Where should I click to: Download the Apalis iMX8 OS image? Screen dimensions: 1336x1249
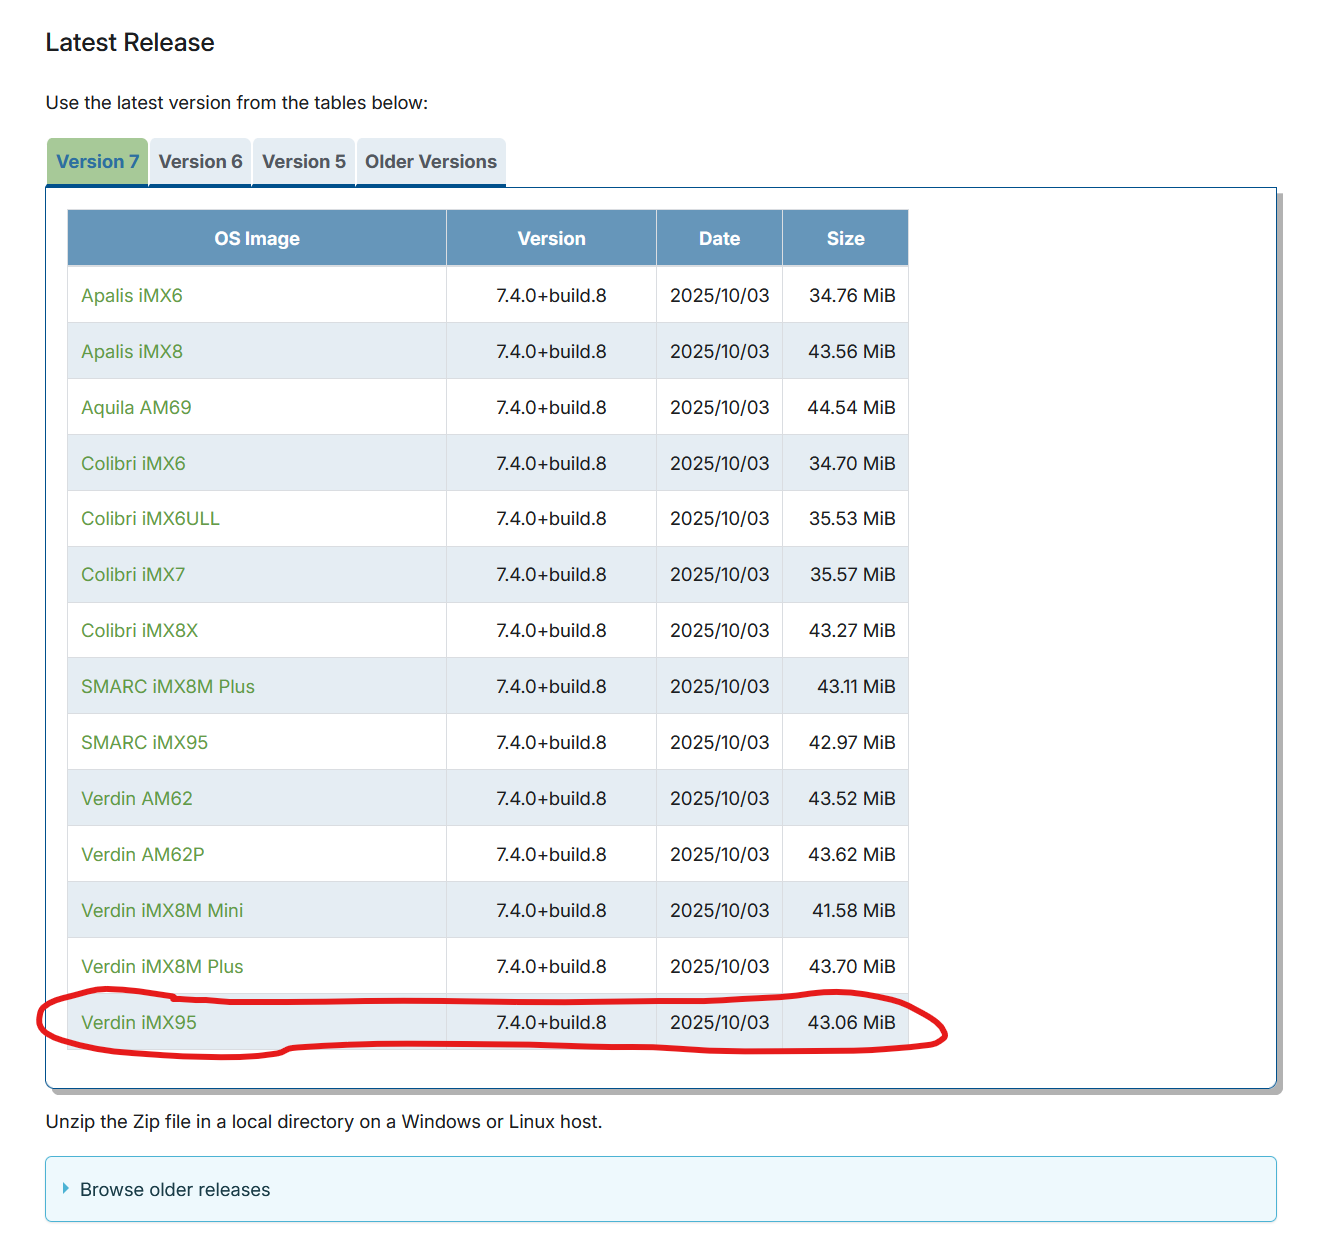tap(131, 351)
